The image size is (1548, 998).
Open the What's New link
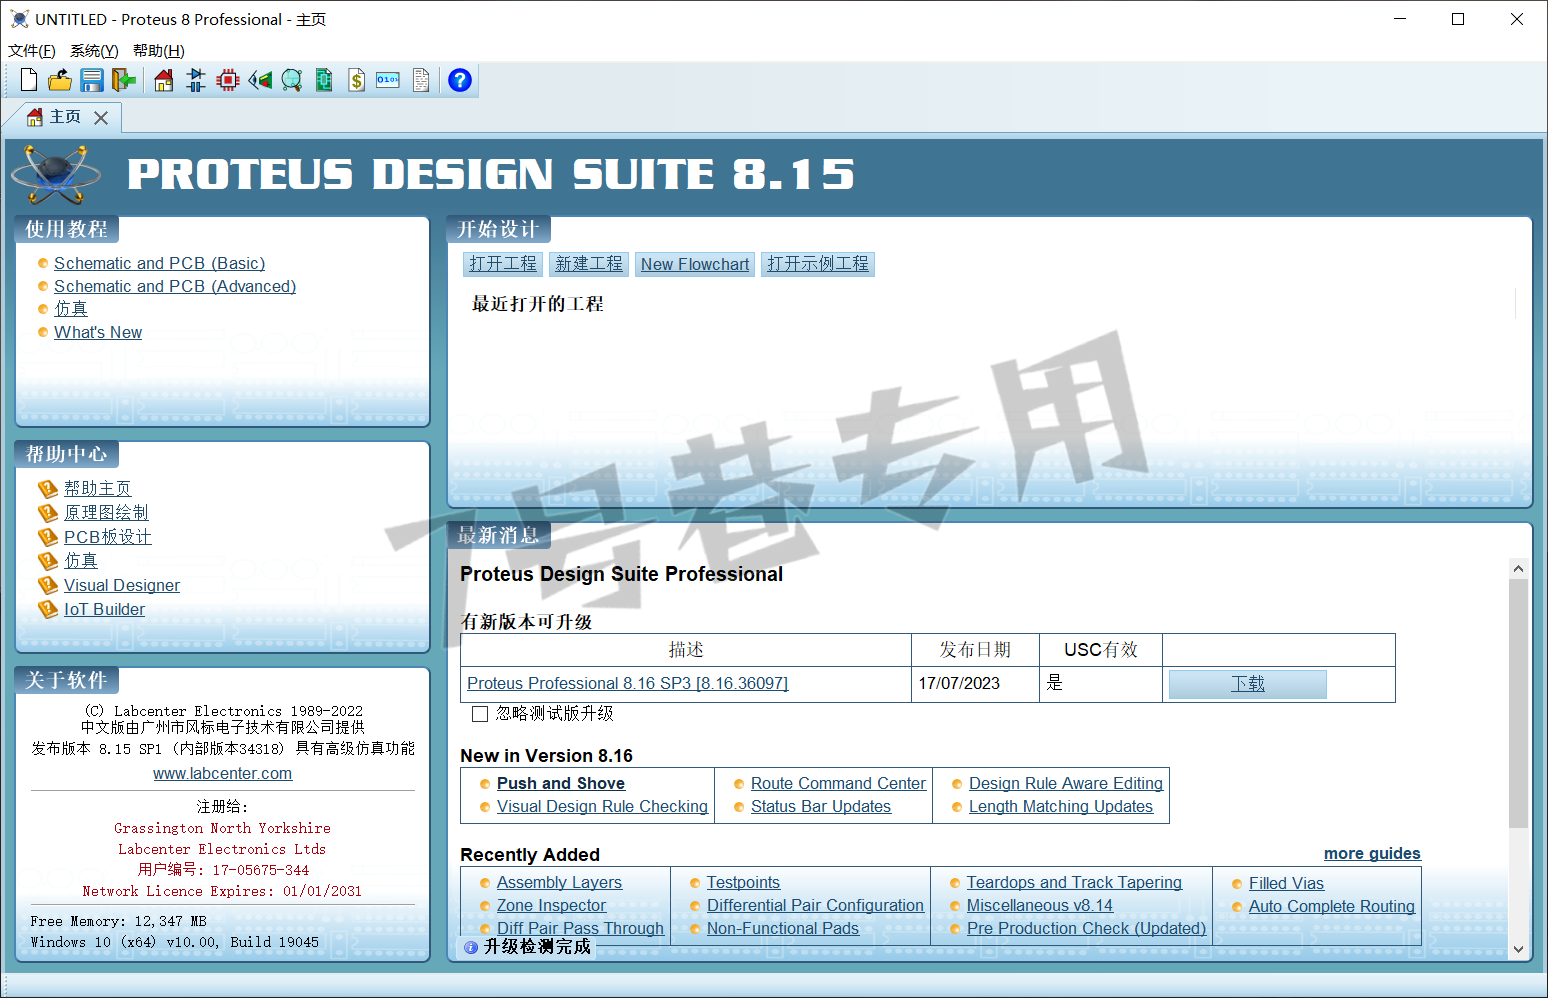click(98, 332)
